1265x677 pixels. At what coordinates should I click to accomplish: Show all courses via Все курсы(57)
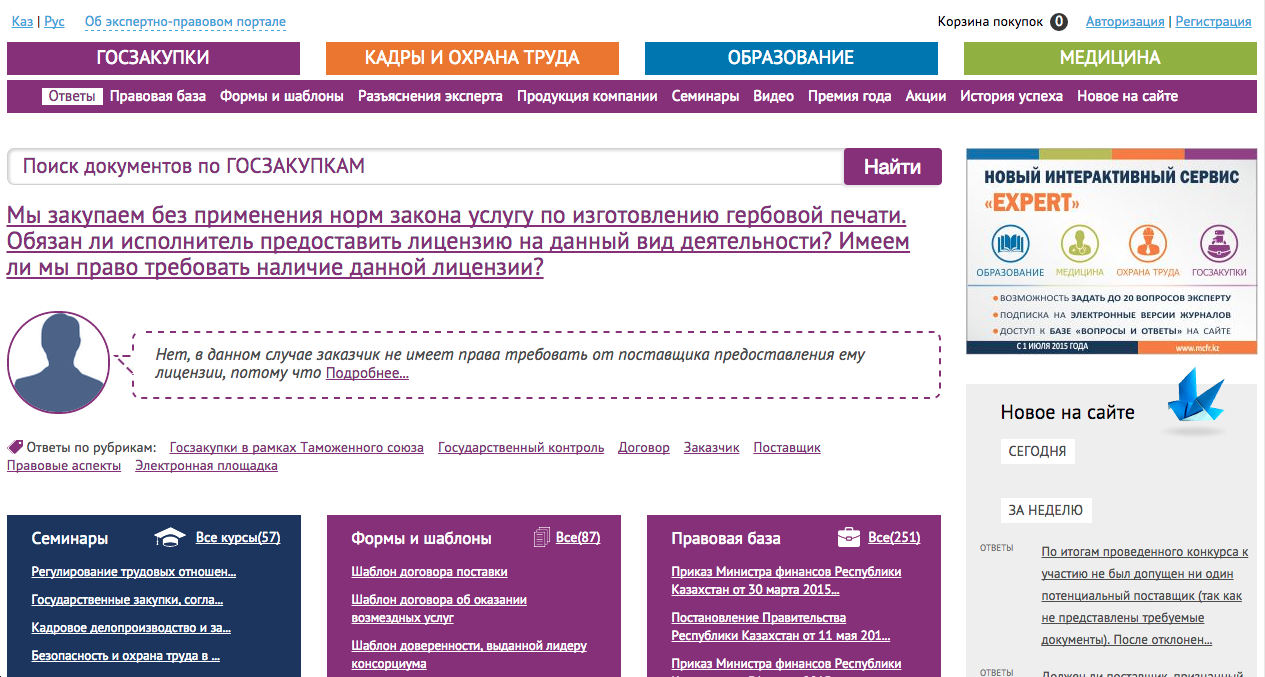[238, 538]
